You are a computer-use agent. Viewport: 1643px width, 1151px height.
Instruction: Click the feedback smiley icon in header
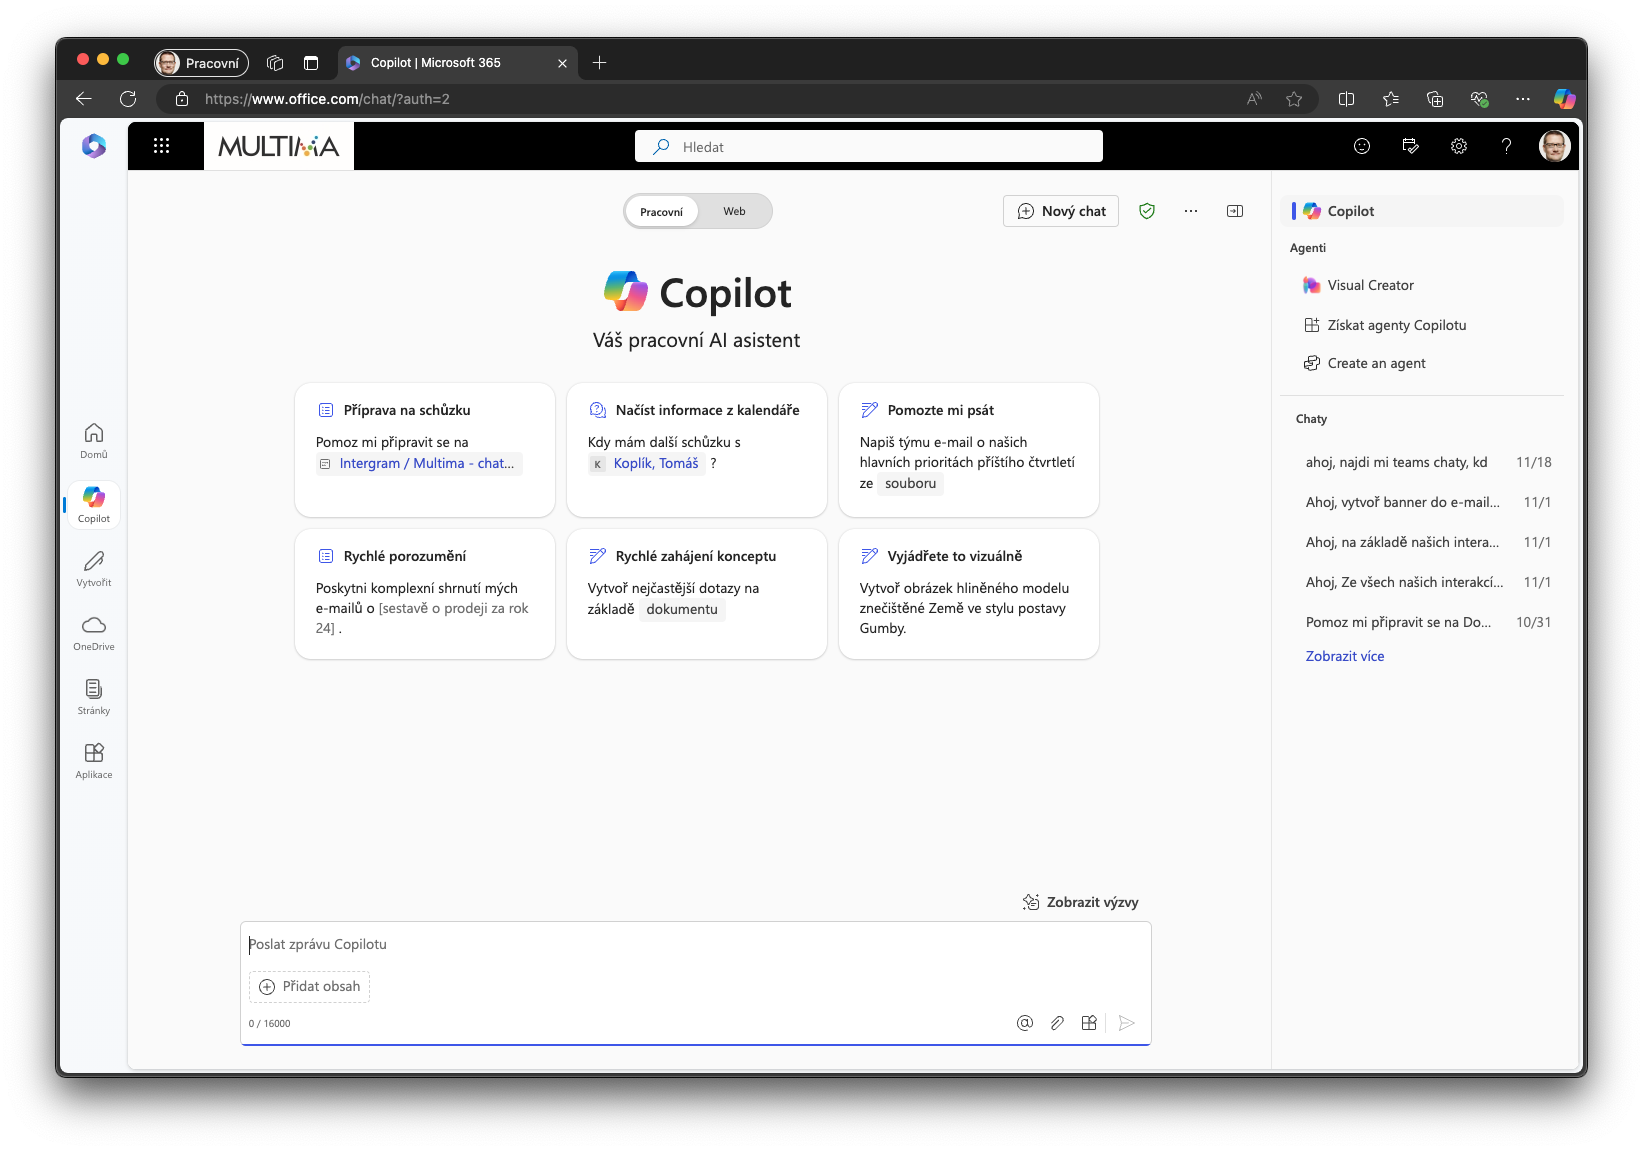[1362, 146]
